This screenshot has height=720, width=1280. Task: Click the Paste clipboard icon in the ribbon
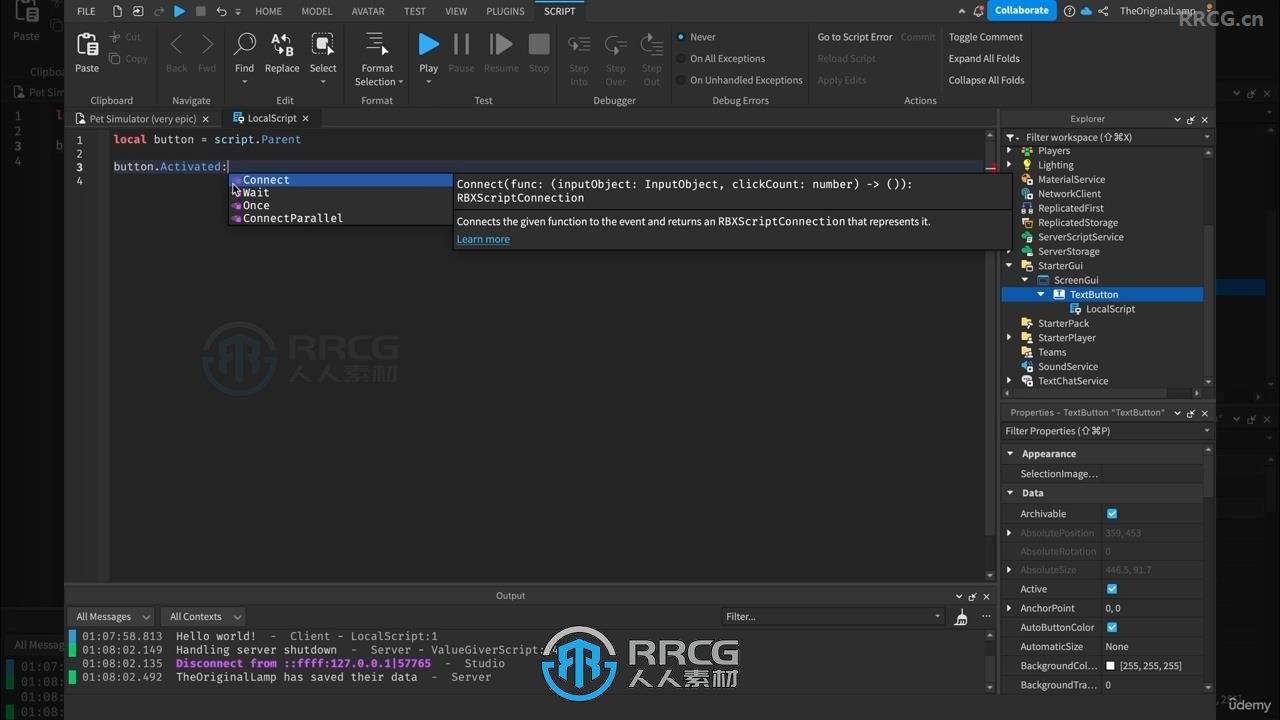87,46
